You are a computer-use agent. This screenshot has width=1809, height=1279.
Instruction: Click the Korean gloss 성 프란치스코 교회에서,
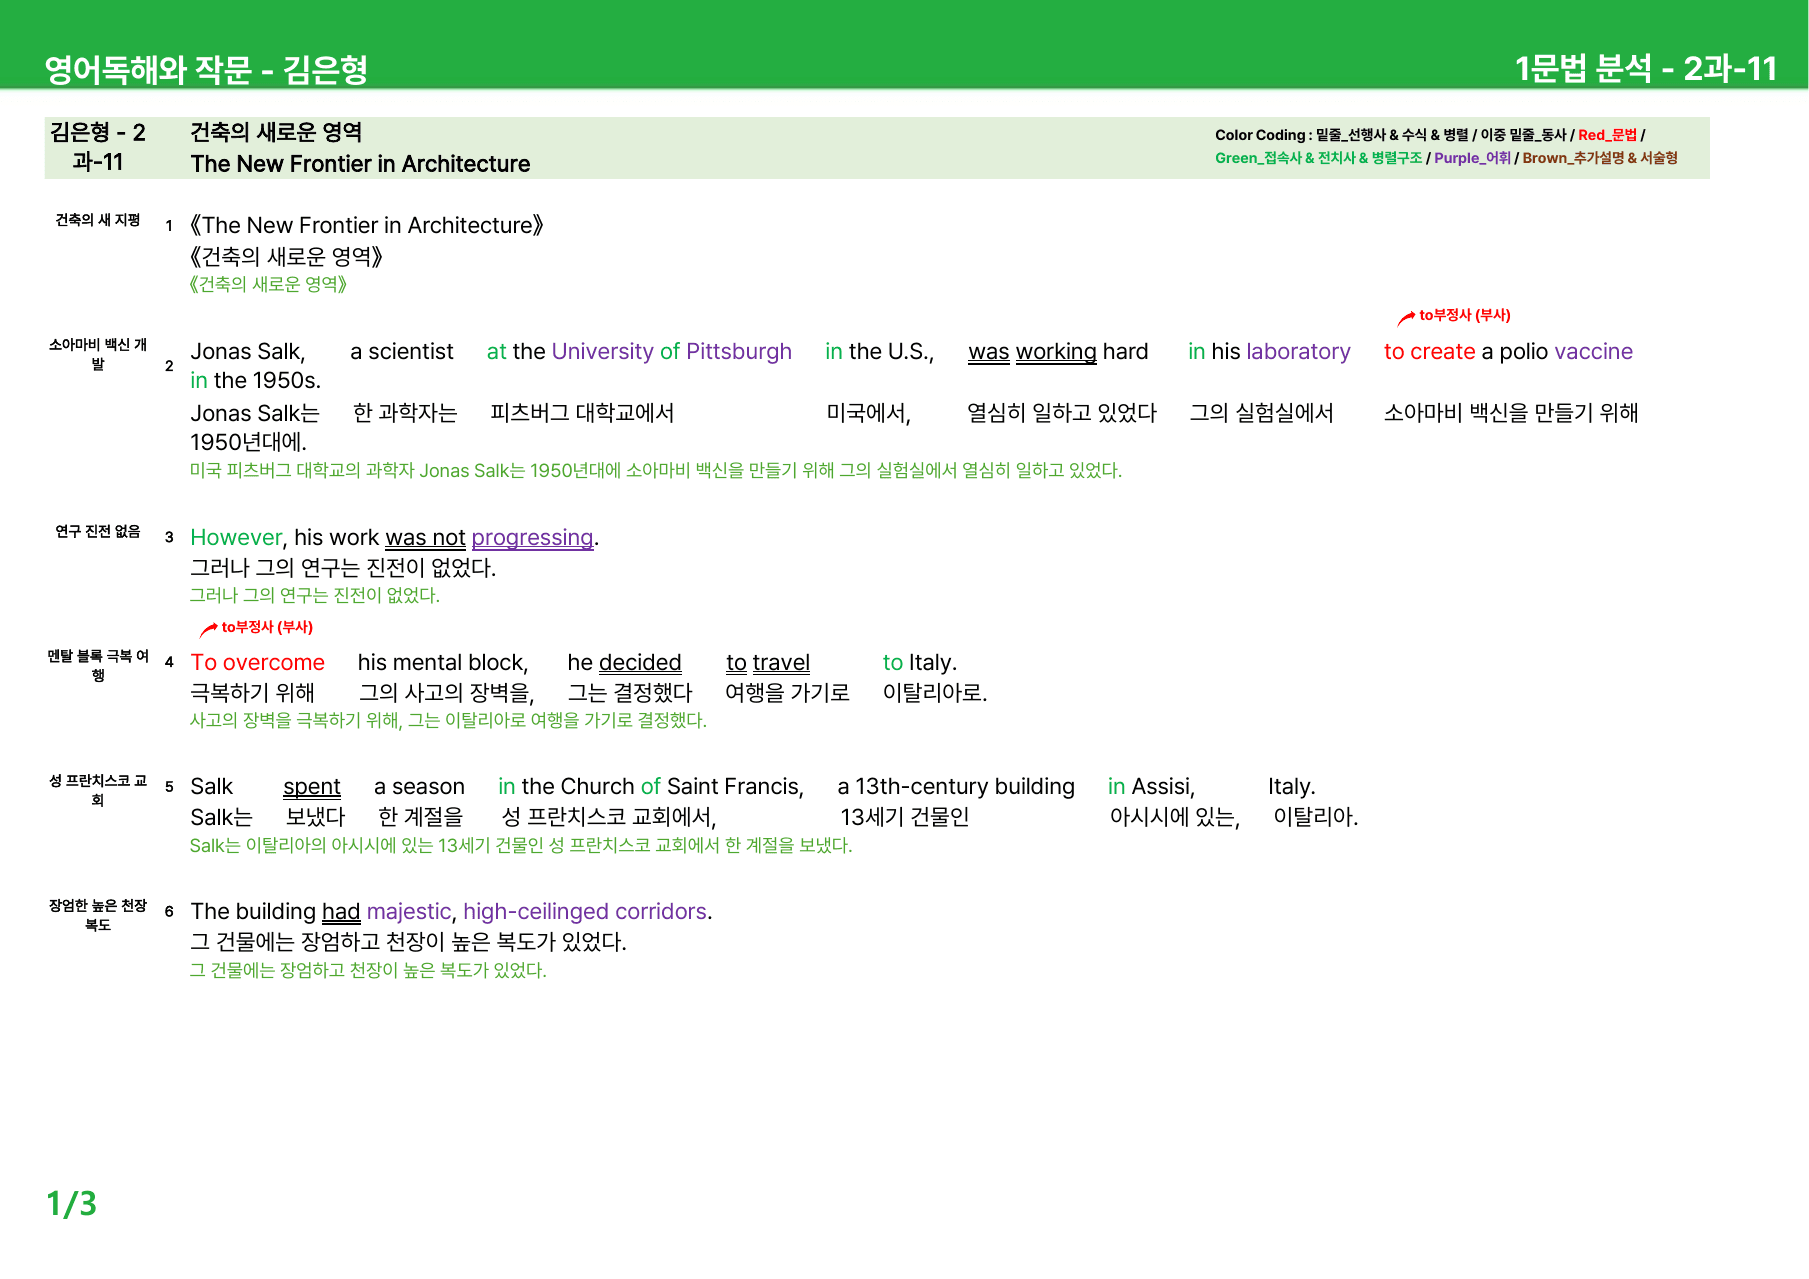pos(609,818)
